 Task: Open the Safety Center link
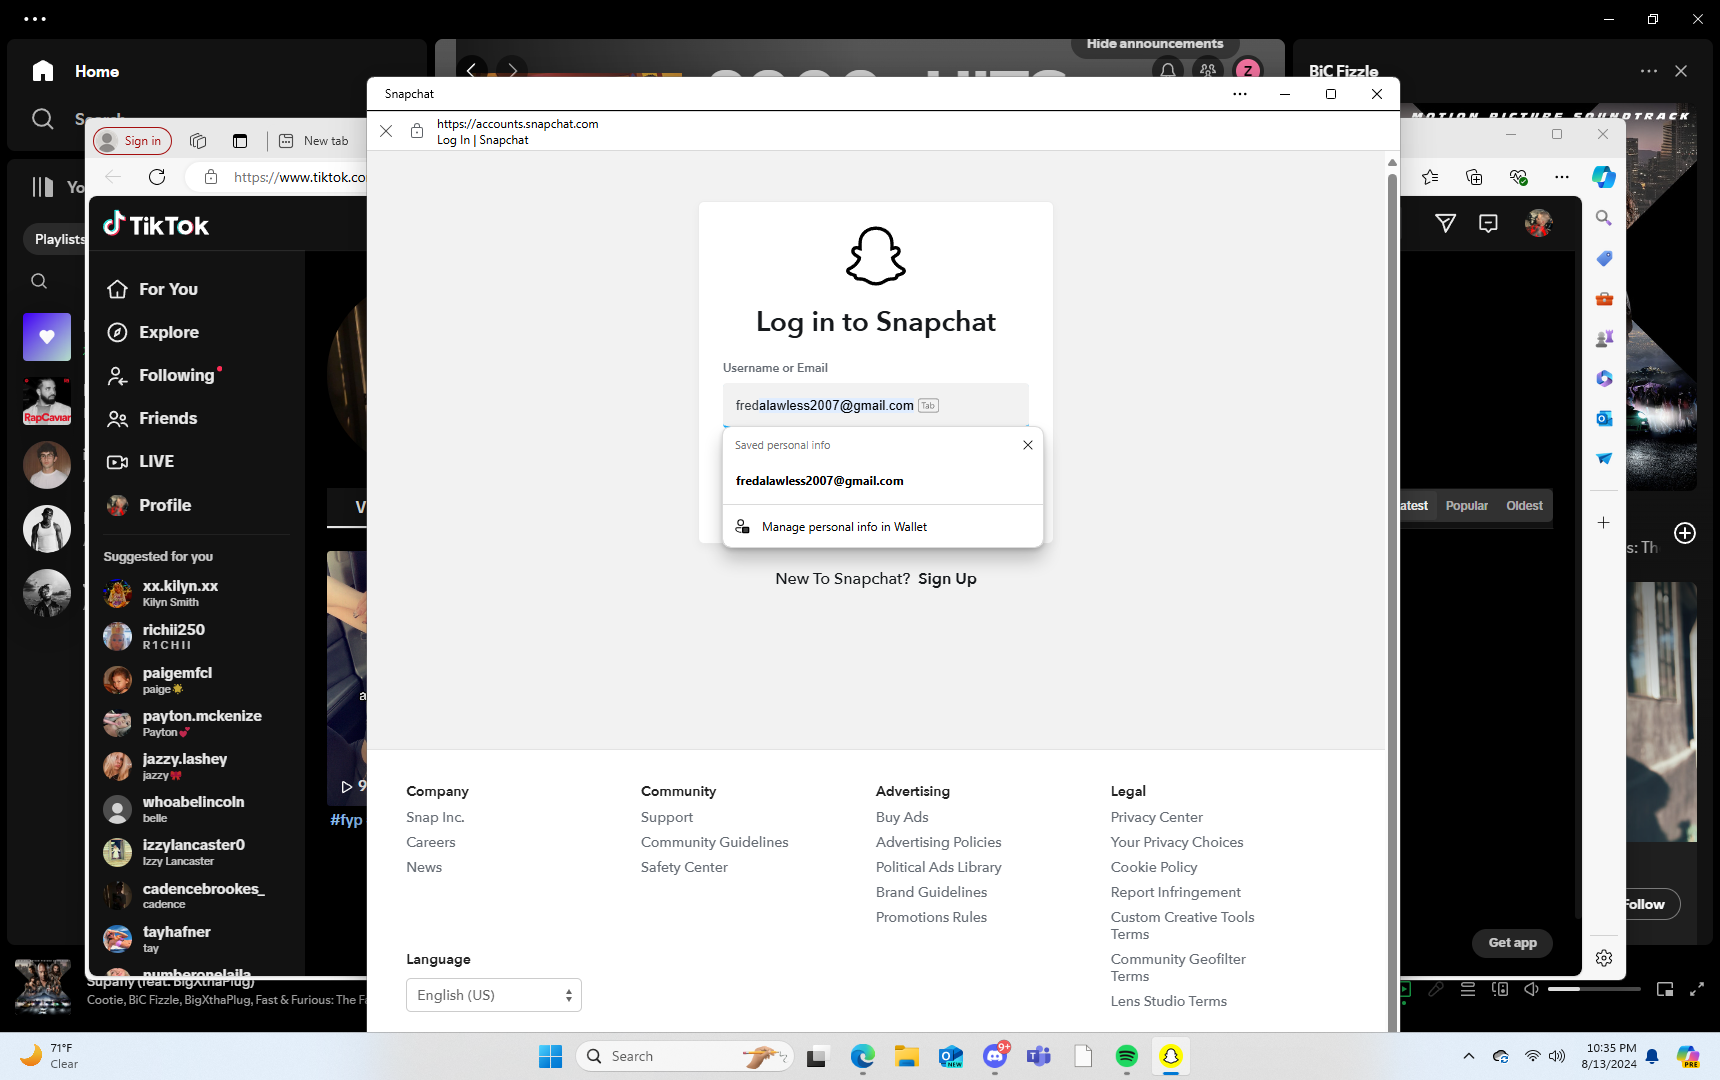tap(684, 867)
